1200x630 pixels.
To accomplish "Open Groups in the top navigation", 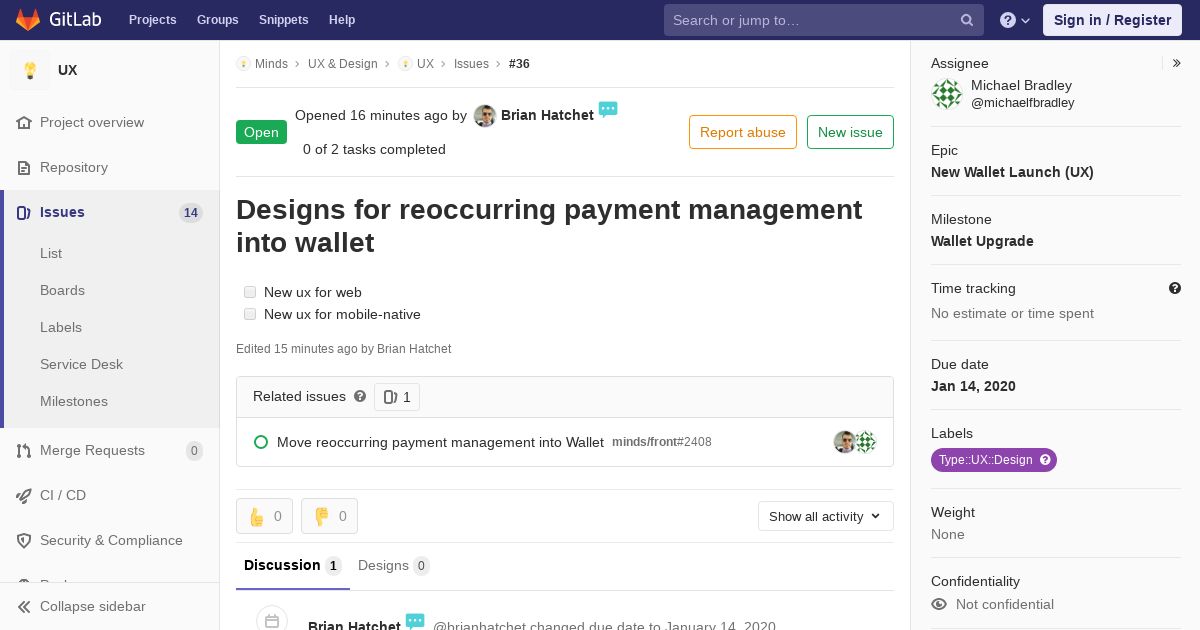I will coord(217,20).
